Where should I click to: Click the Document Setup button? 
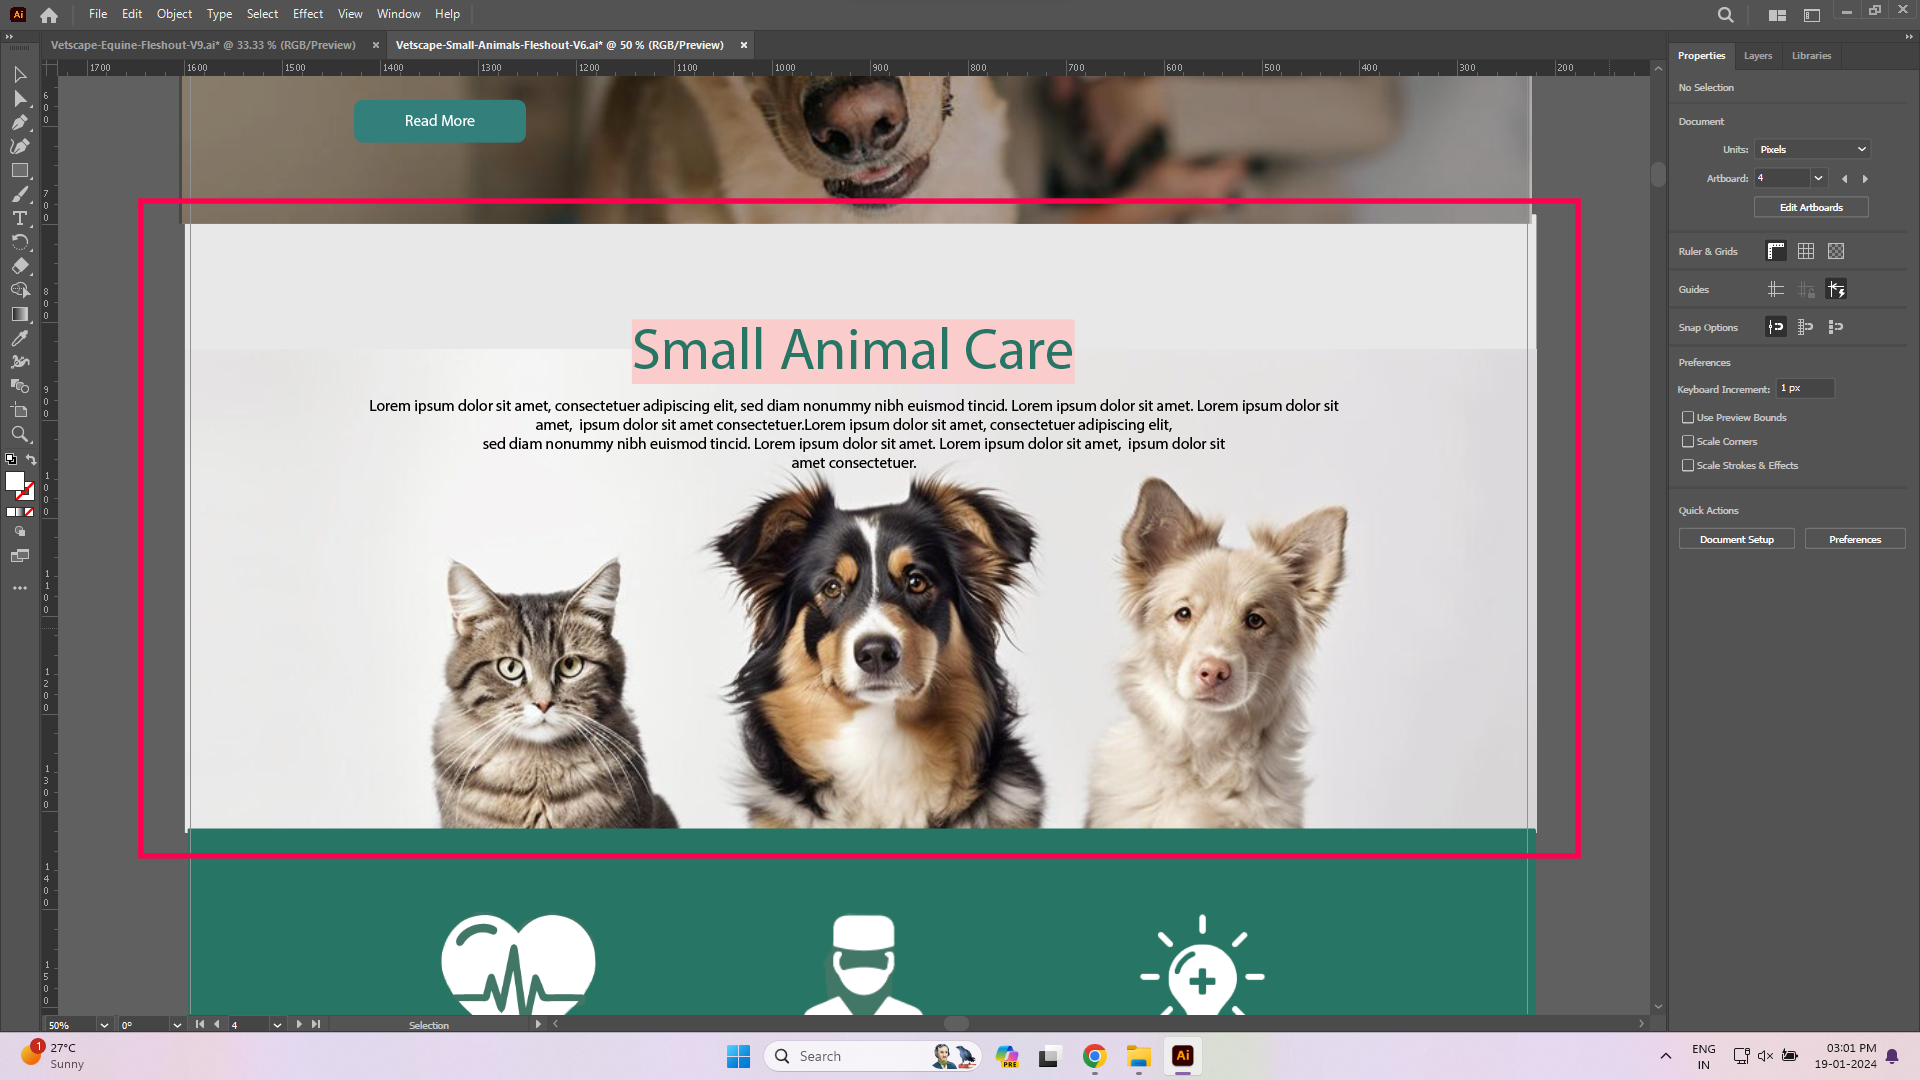[1736, 540]
